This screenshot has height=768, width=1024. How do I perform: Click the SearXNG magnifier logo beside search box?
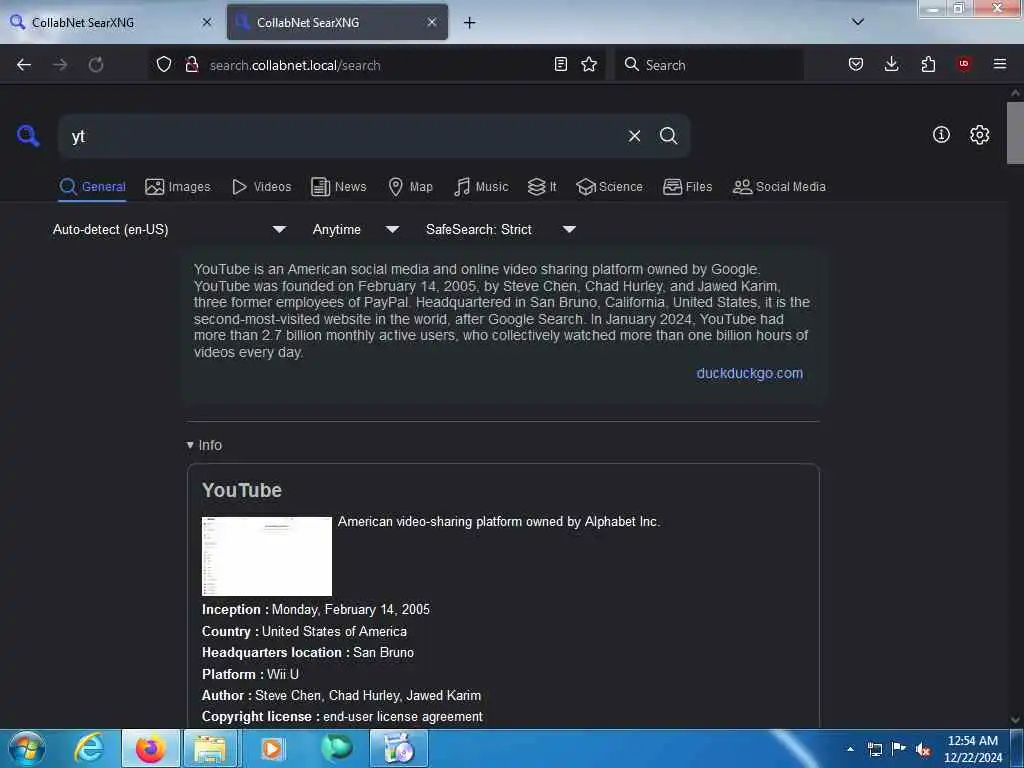point(27,136)
